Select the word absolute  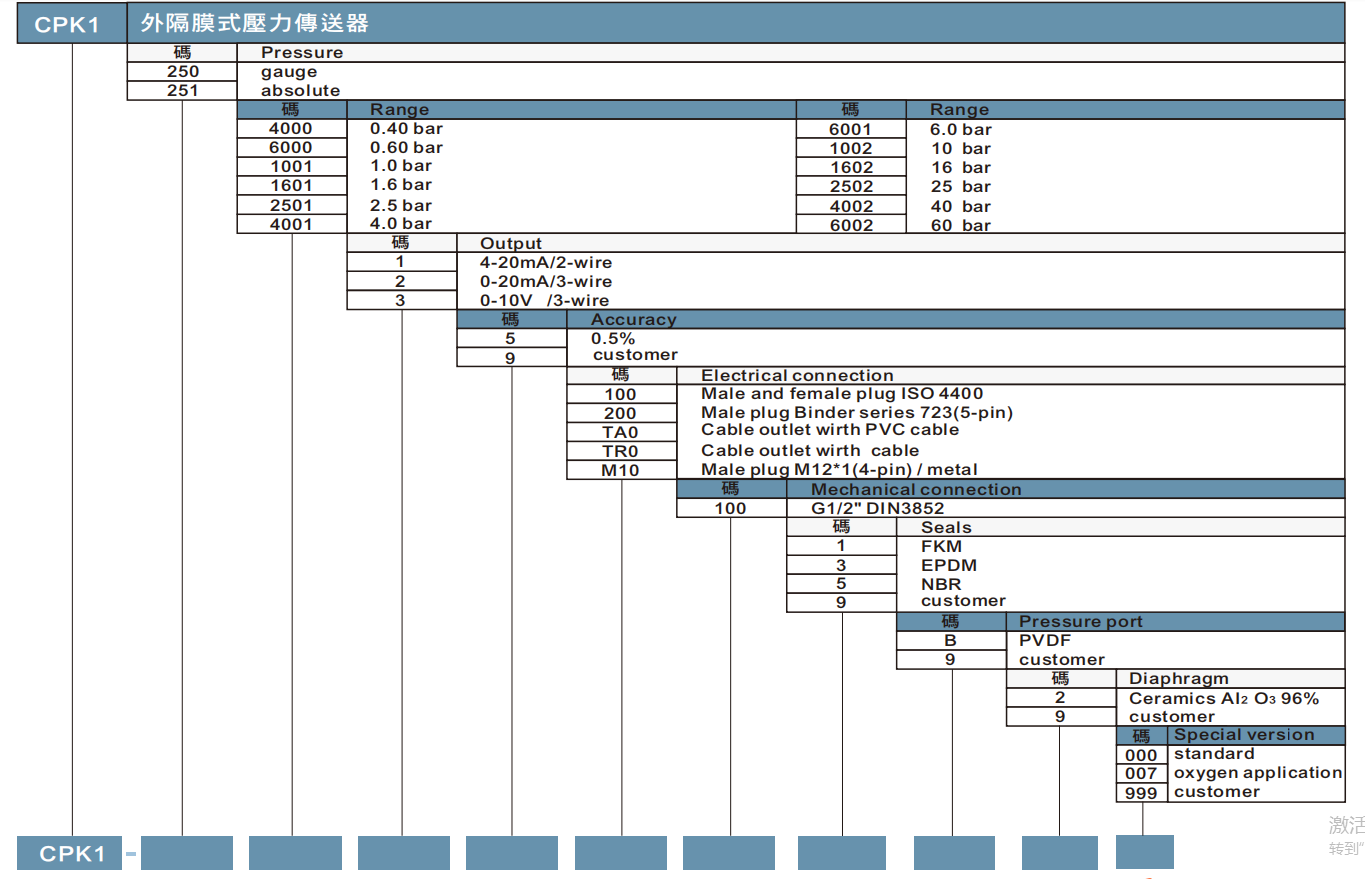coord(301,90)
